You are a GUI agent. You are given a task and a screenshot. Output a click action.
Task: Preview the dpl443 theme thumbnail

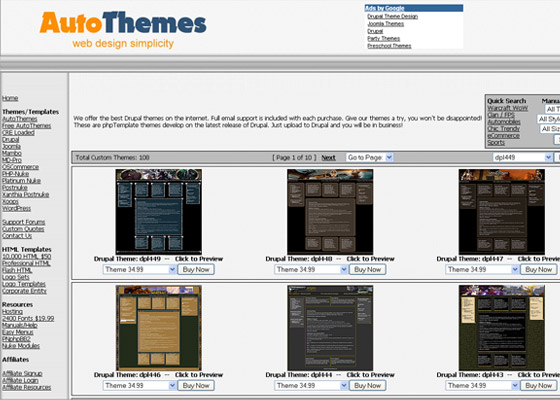click(x=502, y=328)
